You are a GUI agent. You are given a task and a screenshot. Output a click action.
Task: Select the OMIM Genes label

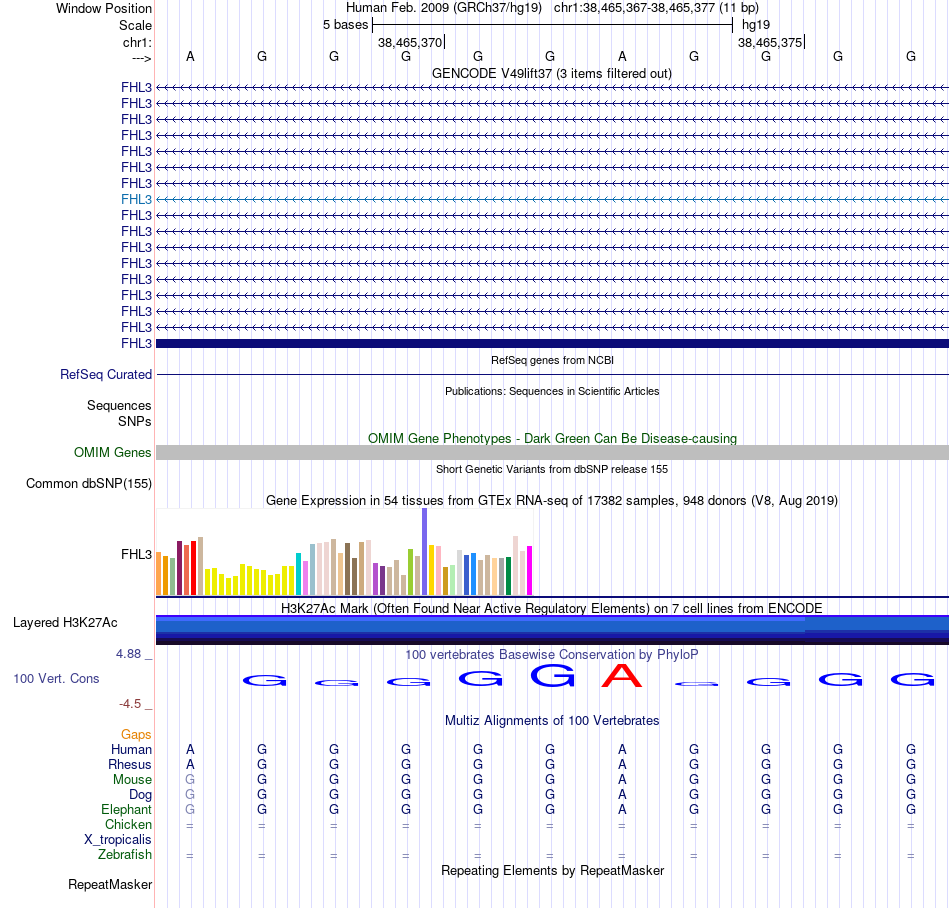tap(113, 452)
